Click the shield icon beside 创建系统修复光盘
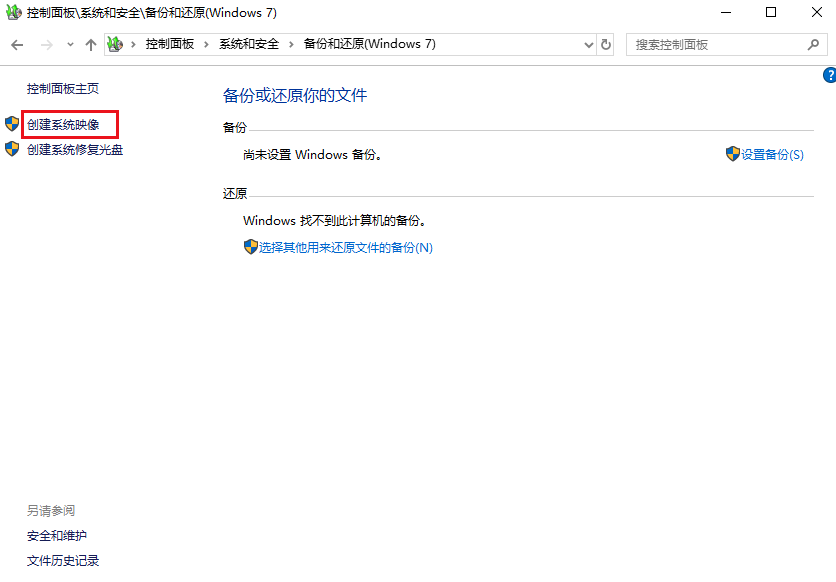Screen dimensions: 836x582 point(12,150)
